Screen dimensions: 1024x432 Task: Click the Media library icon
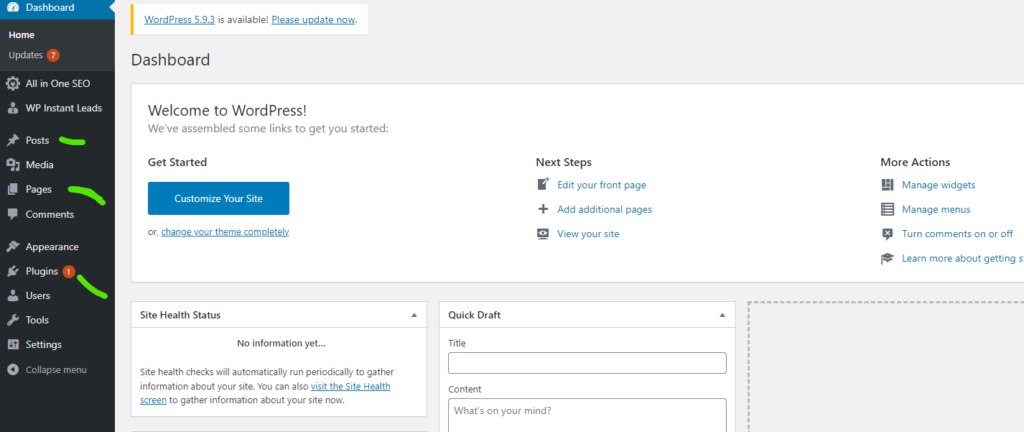[x=12, y=165]
